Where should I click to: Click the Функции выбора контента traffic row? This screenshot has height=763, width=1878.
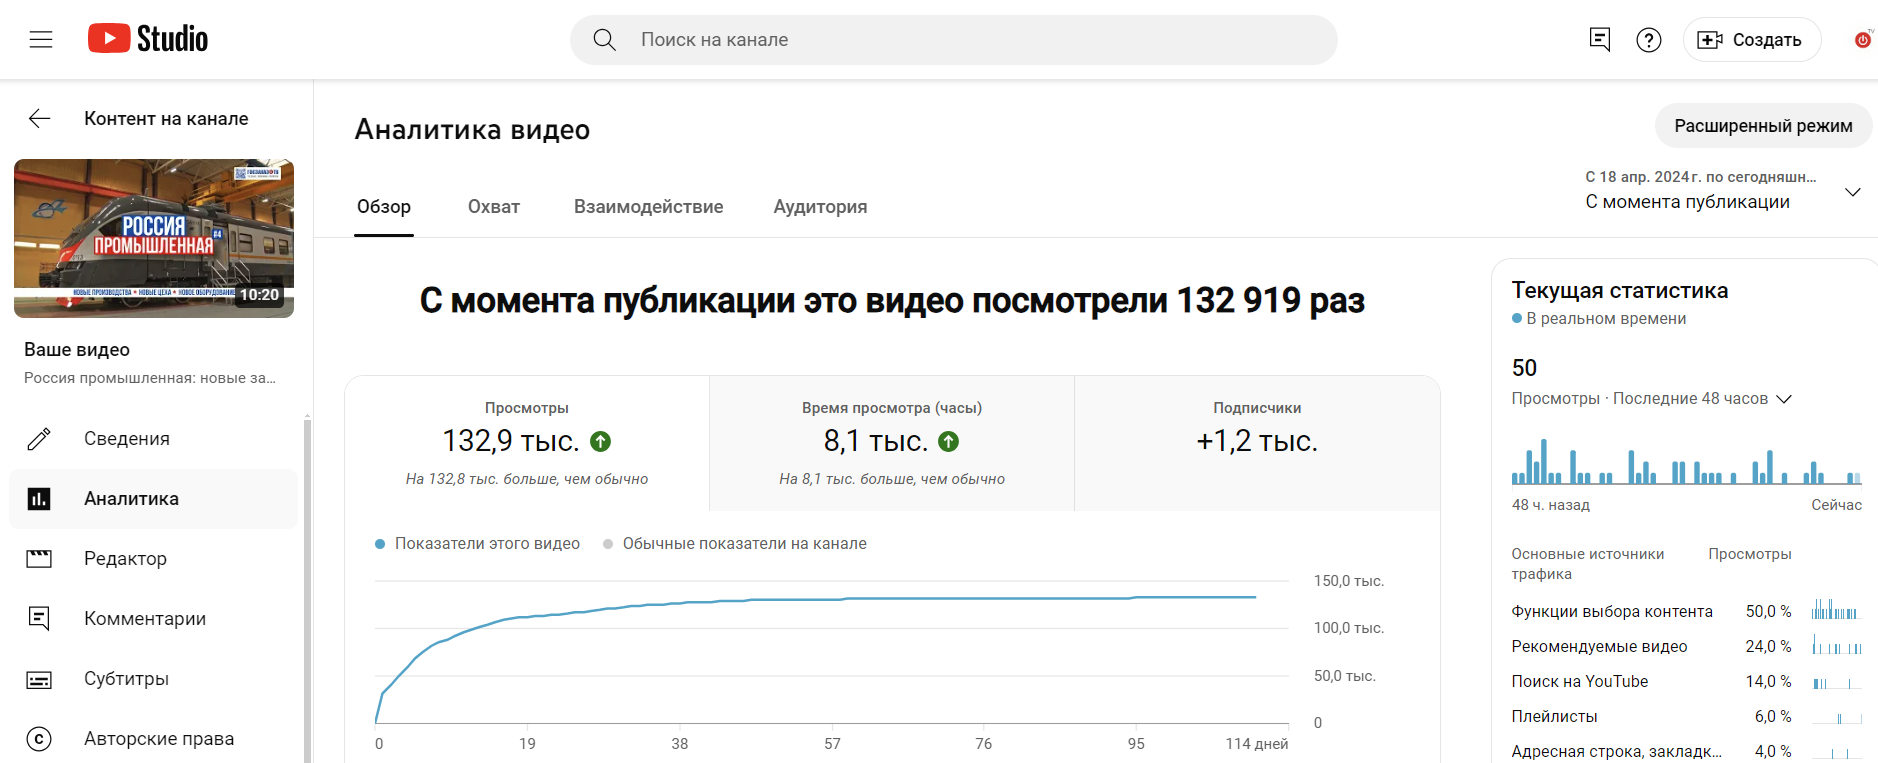click(1686, 611)
